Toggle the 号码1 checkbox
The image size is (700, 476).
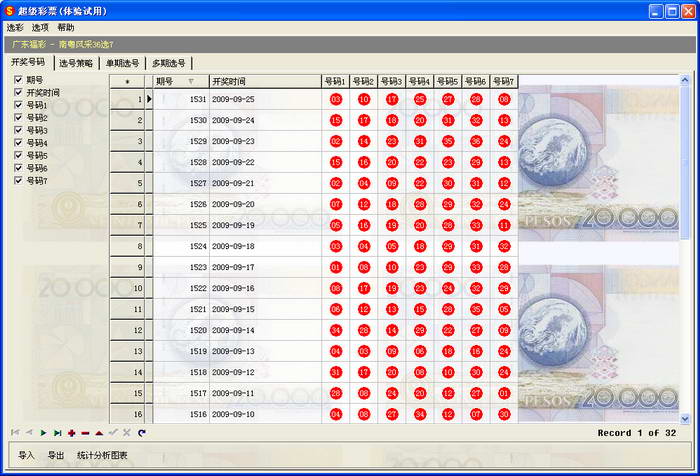pyautogui.click(x=18, y=104)
